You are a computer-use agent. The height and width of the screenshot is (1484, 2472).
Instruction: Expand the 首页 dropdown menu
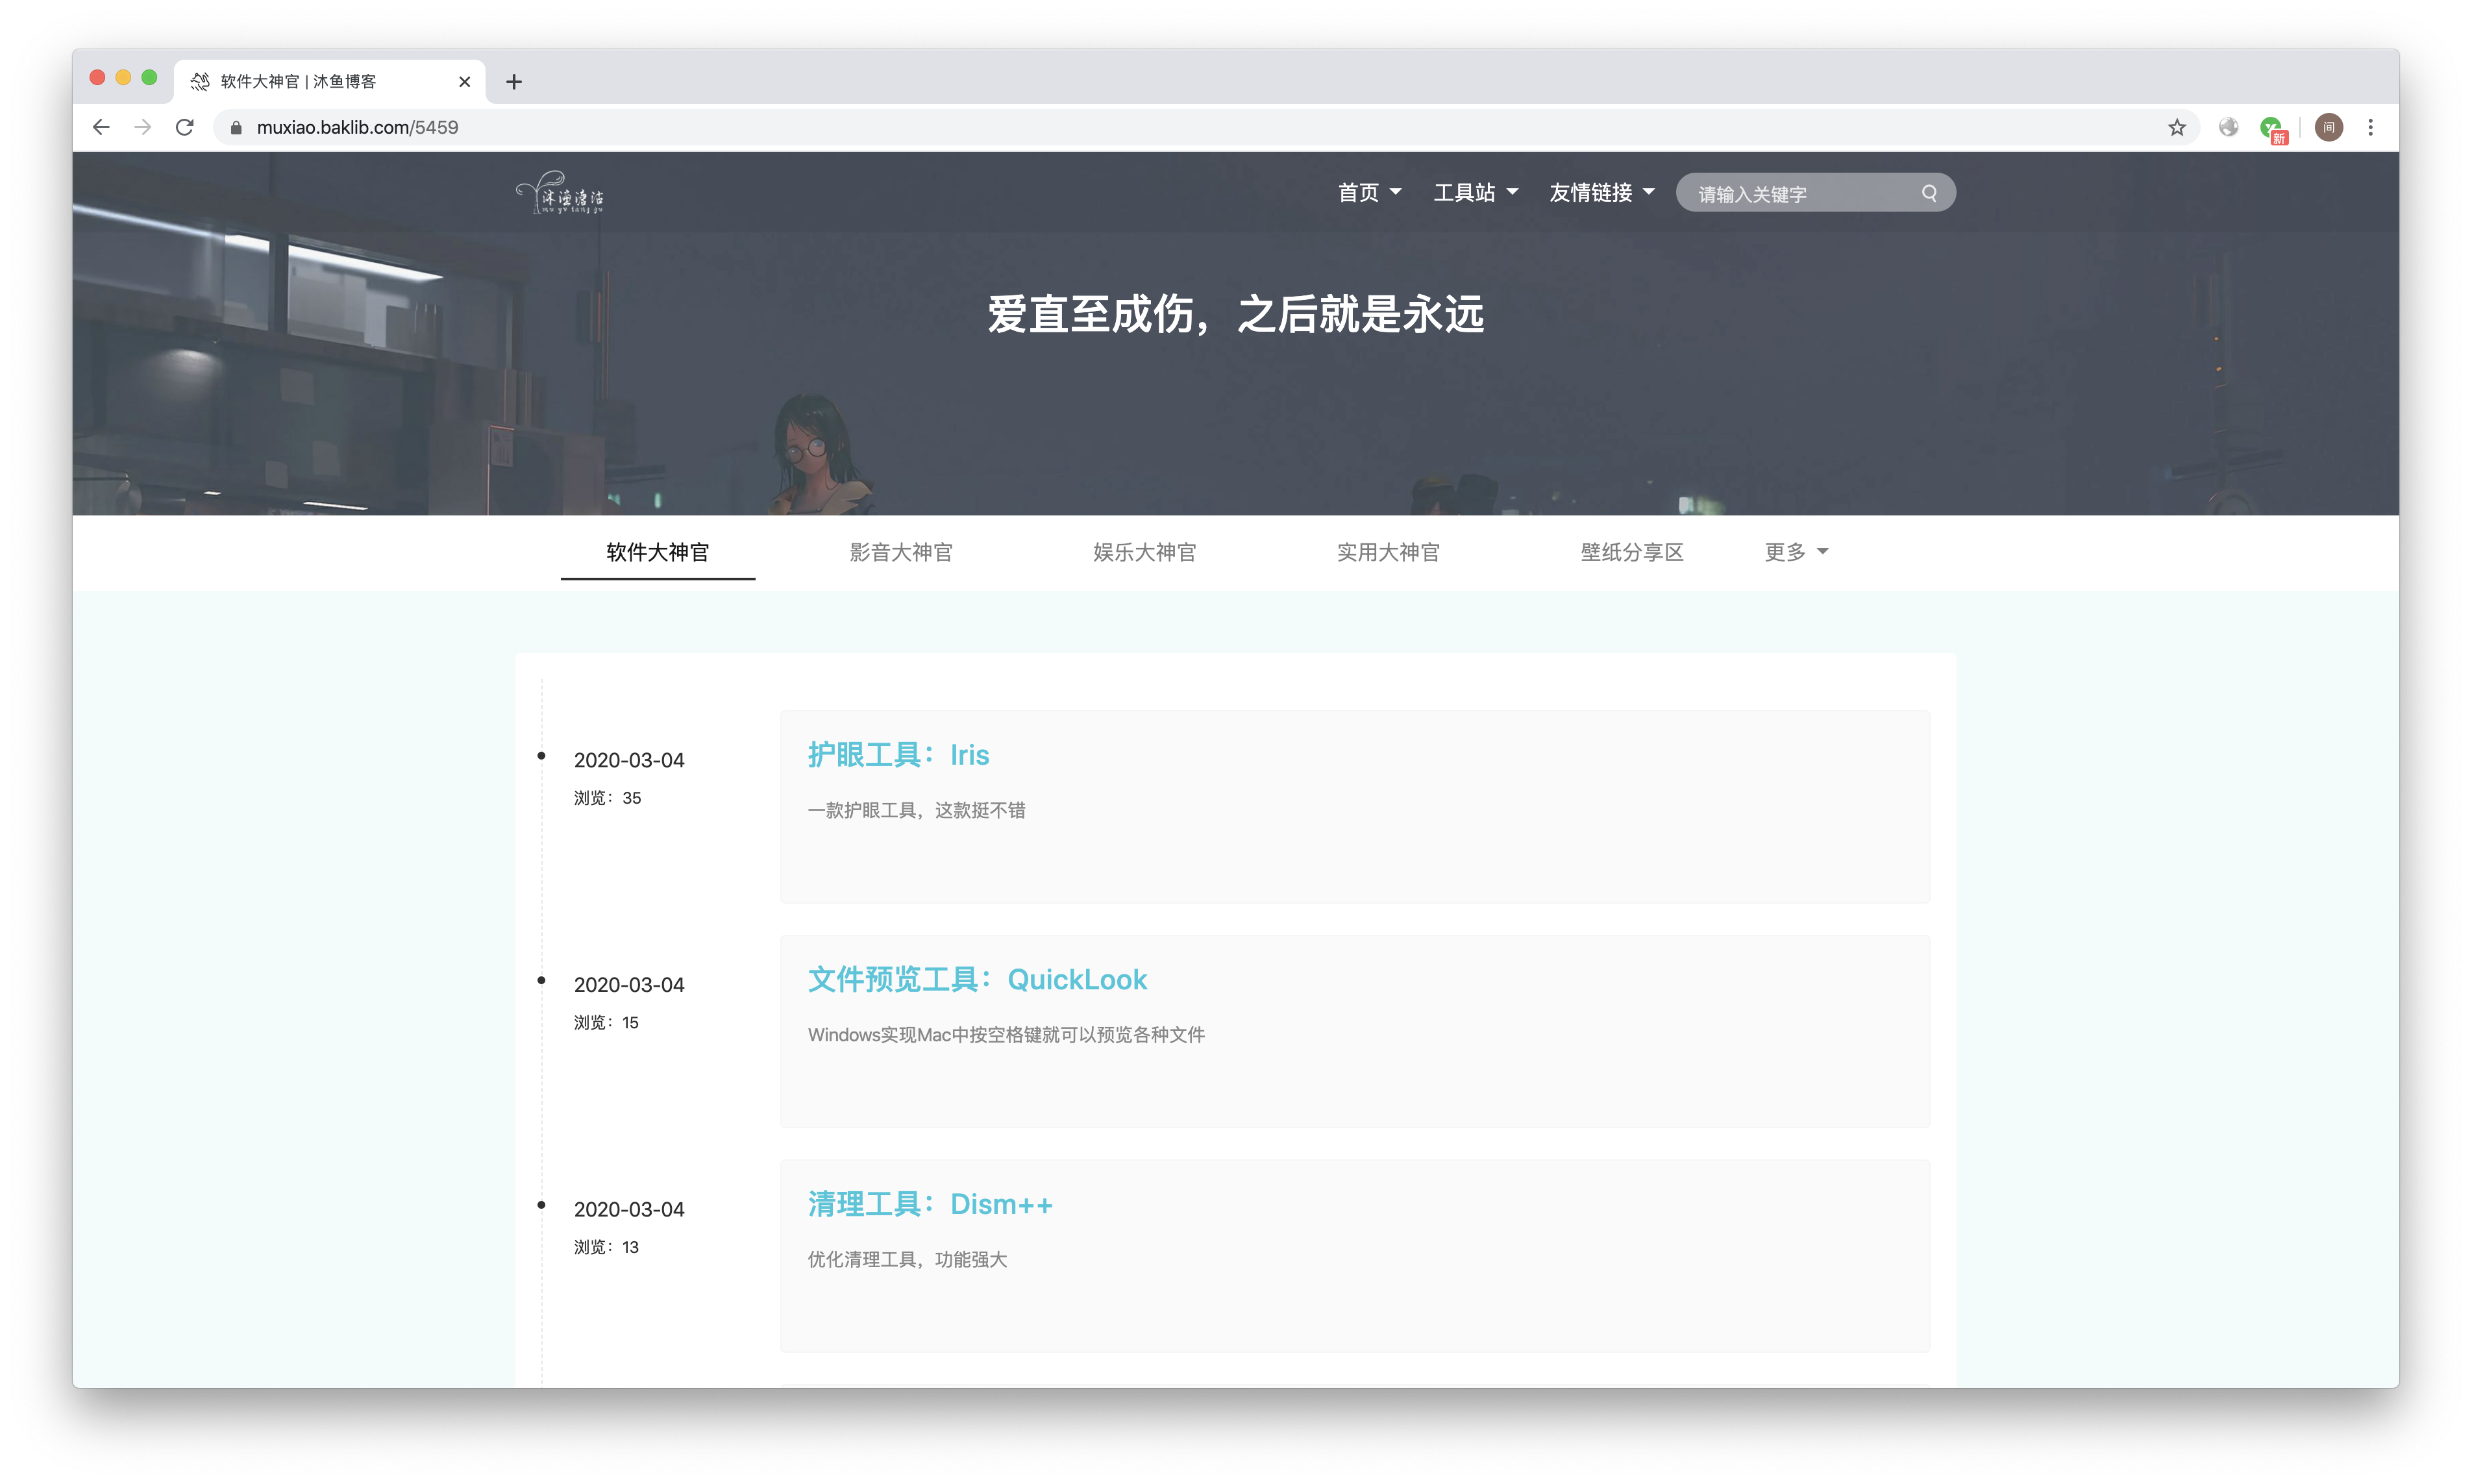1369,192
